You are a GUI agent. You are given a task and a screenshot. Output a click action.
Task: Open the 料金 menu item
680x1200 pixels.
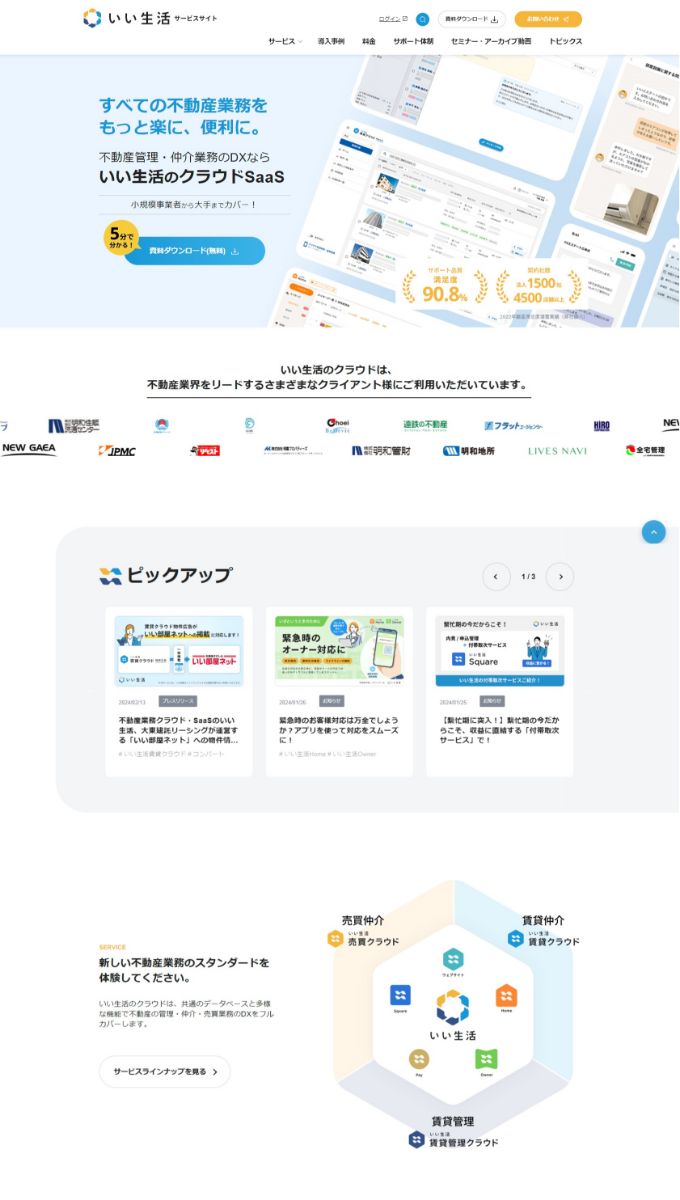369,42
